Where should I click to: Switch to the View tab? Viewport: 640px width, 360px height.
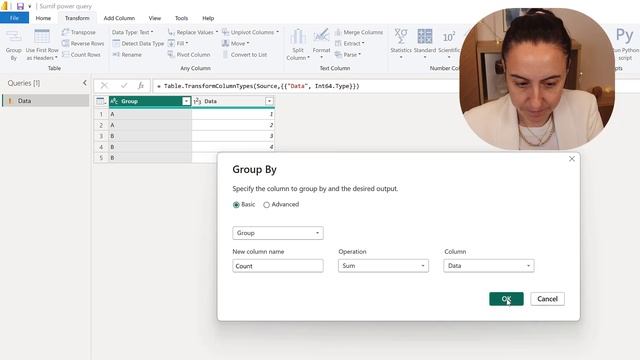click(x=155, y=18)
